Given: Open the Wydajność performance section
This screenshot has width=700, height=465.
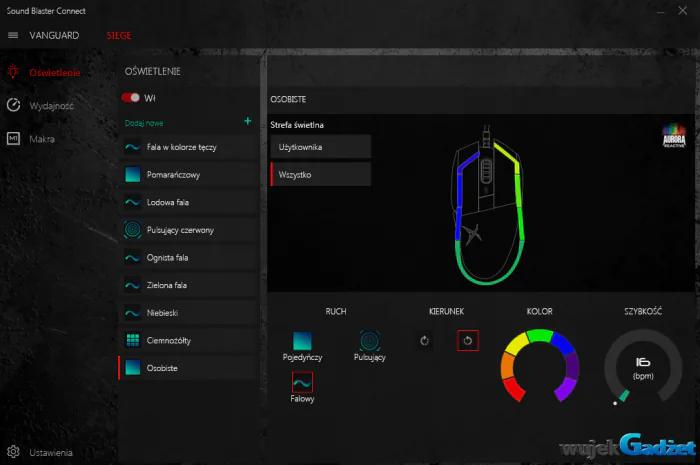Looking at the screenshot, I should pyautogui.click(x=51, y=106).
